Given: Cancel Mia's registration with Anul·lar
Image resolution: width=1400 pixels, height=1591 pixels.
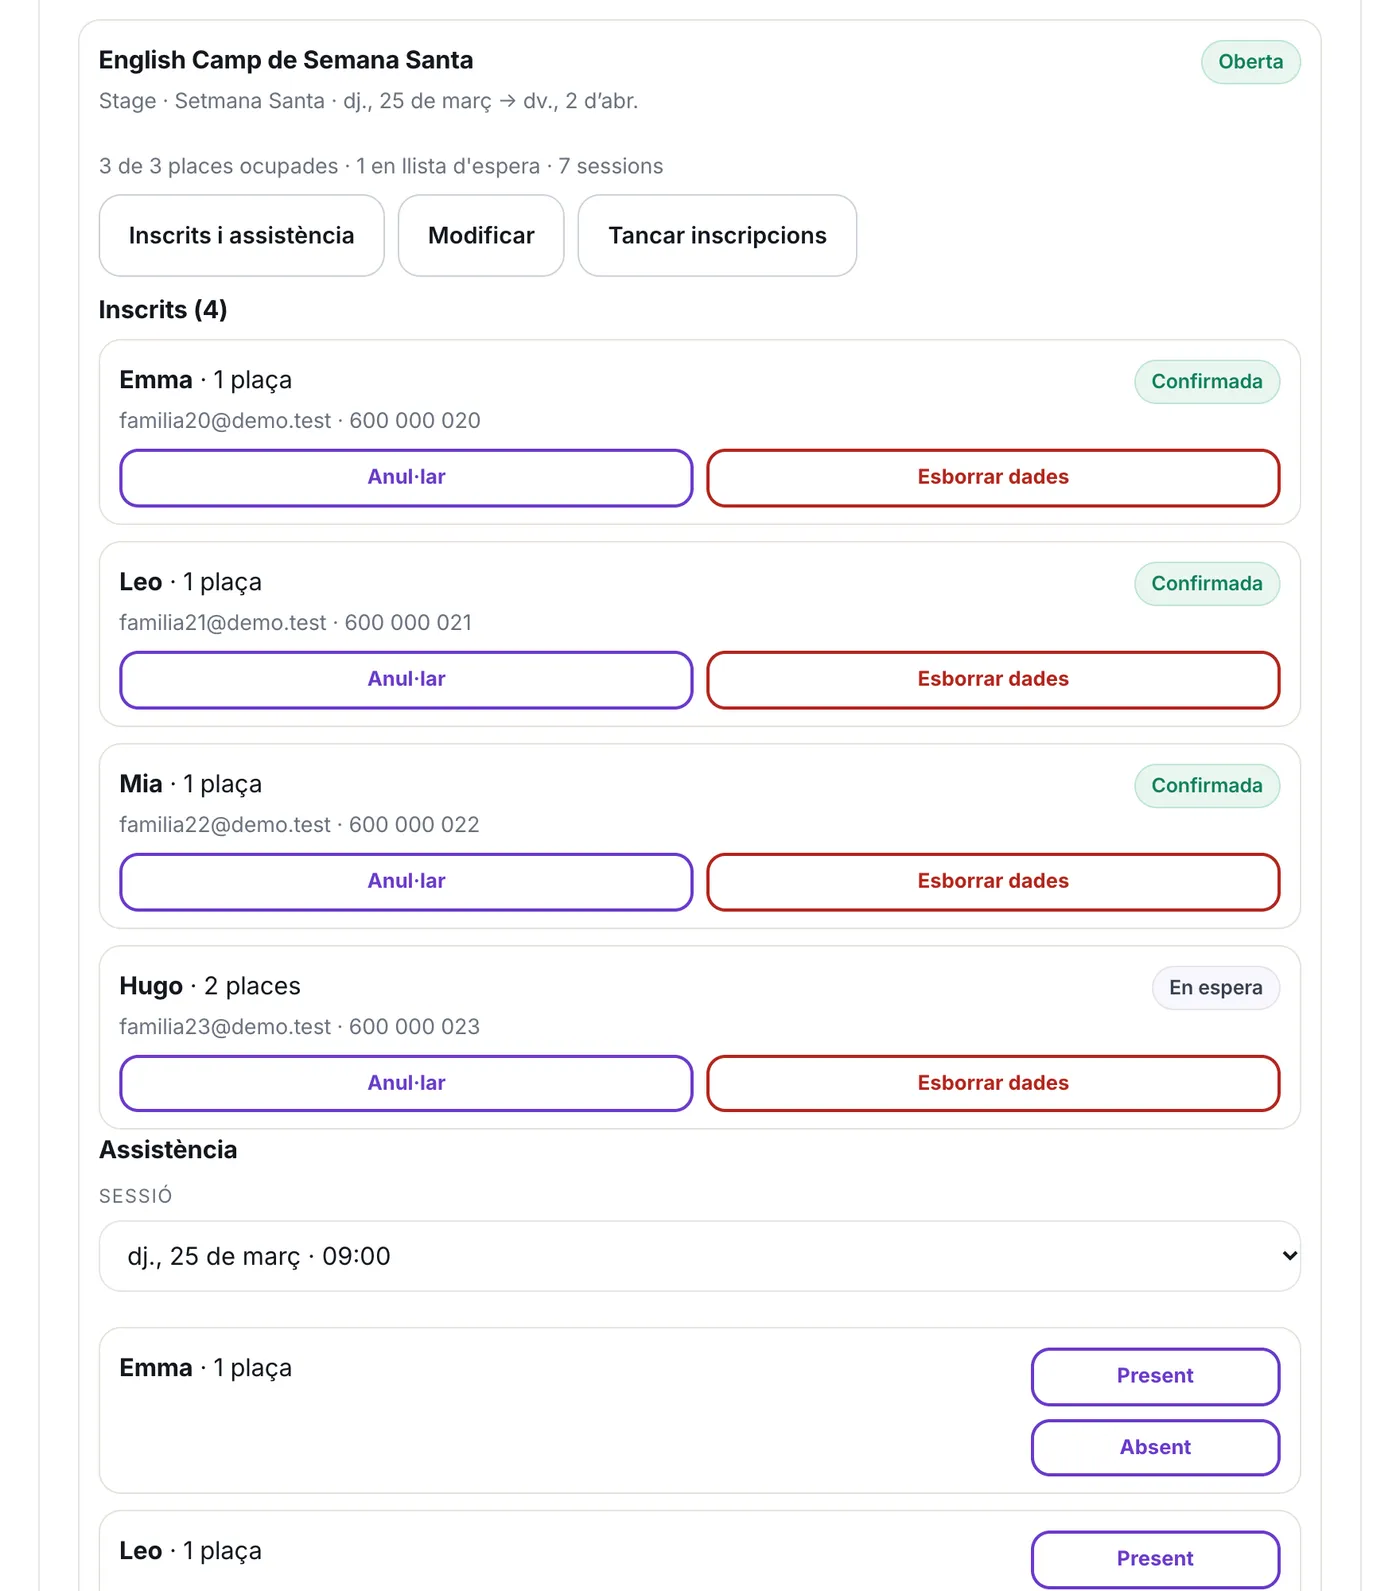Looking at the screenshot, I should point(406,881).
